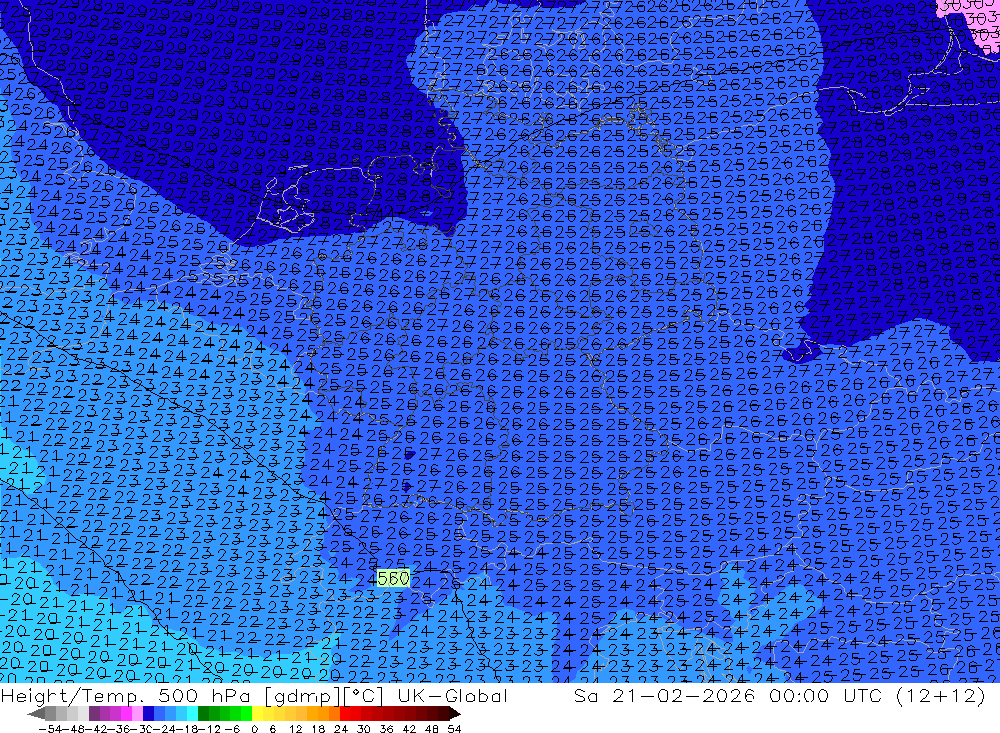Click the bright yellow swatch above 0
Image resolution: width=1000 pixels, height=733 pixels.
[258, 714]
